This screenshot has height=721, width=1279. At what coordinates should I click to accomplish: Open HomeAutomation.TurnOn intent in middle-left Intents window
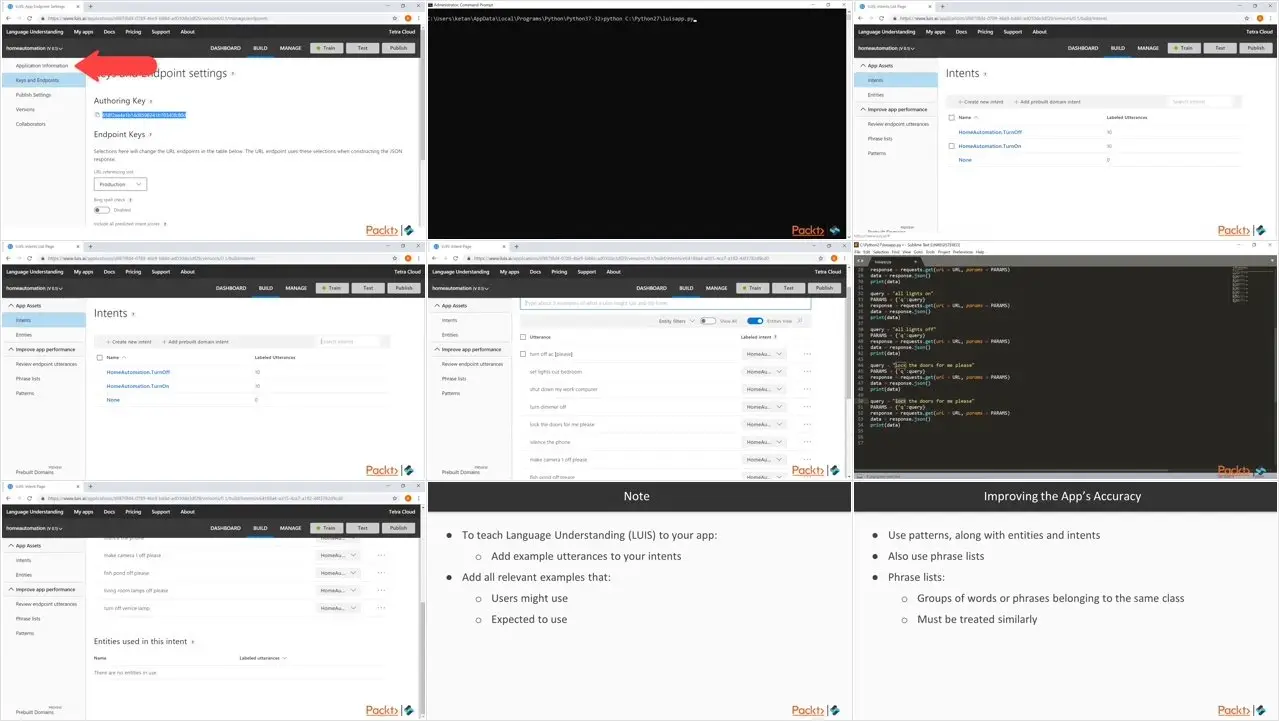click(x=138, y=386)
